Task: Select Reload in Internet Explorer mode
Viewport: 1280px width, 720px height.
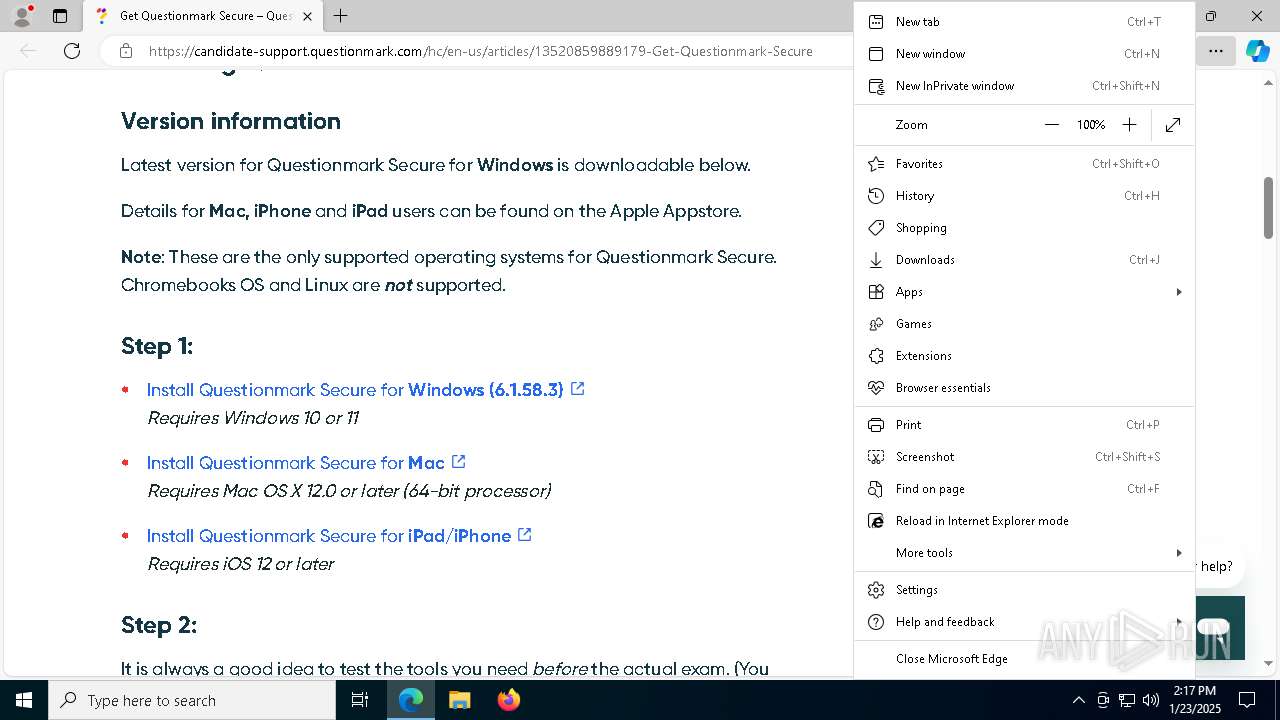Action: click(x=1024, y=521)
